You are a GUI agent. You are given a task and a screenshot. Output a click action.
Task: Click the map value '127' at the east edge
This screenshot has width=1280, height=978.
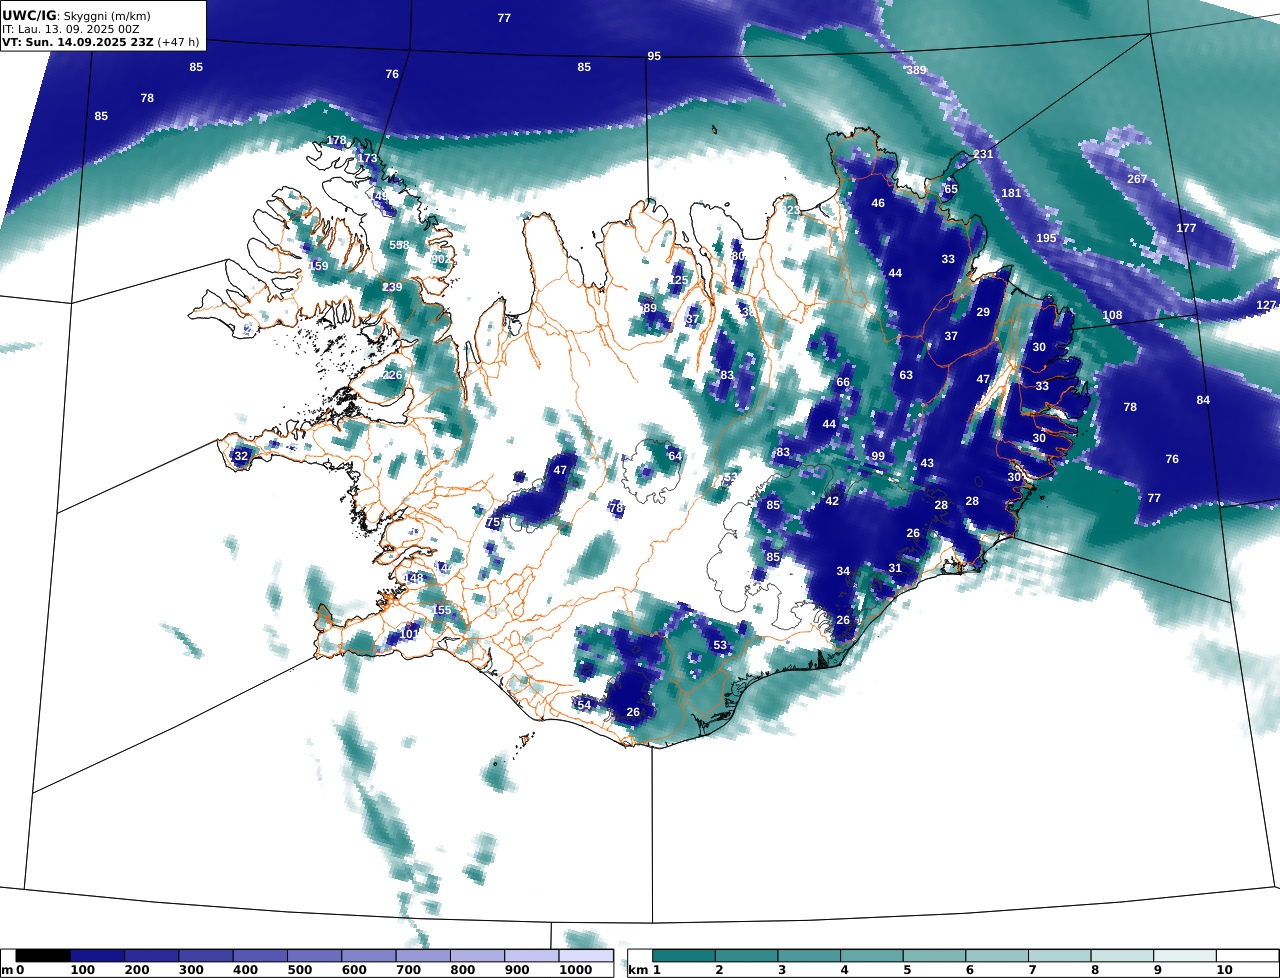[1267, 305]
